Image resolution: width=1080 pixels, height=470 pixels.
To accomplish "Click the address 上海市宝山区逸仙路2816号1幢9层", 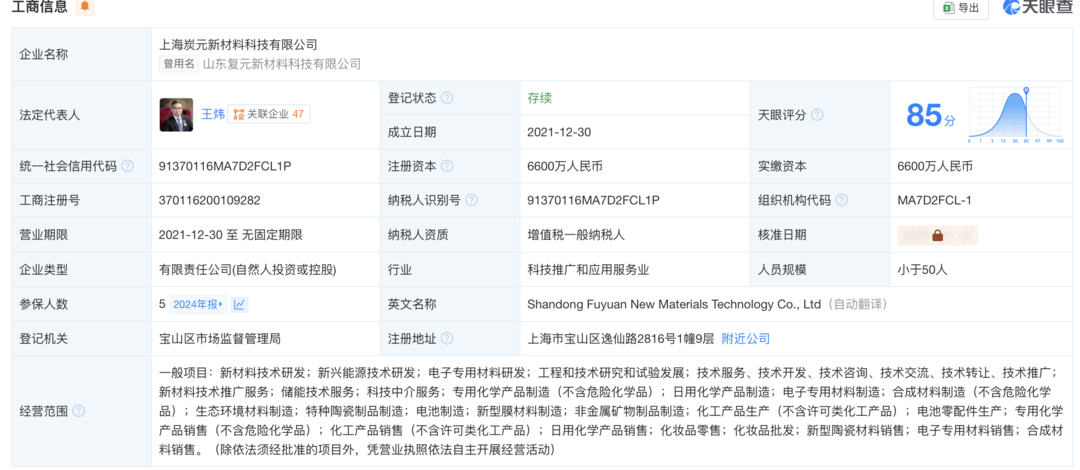I will coord(620,338).
